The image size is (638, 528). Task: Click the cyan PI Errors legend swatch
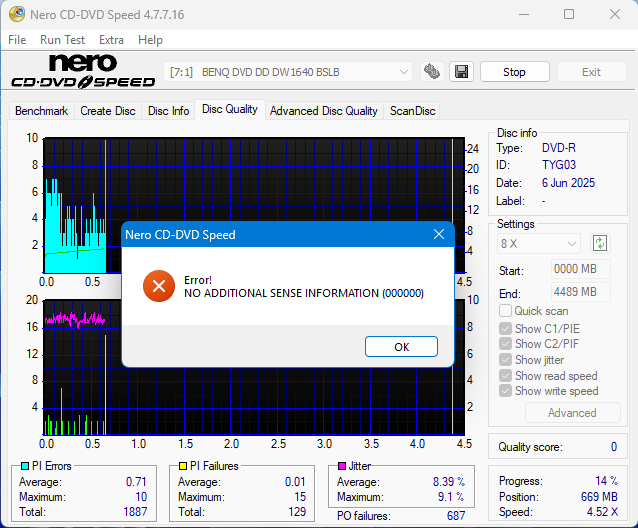coord(25,466)
